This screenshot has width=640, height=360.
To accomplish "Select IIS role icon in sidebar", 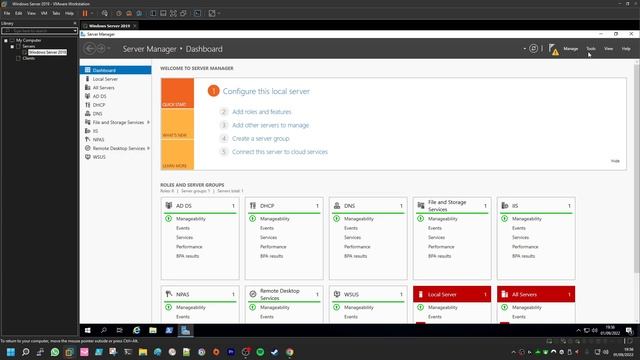I will (x=87, y=131).
